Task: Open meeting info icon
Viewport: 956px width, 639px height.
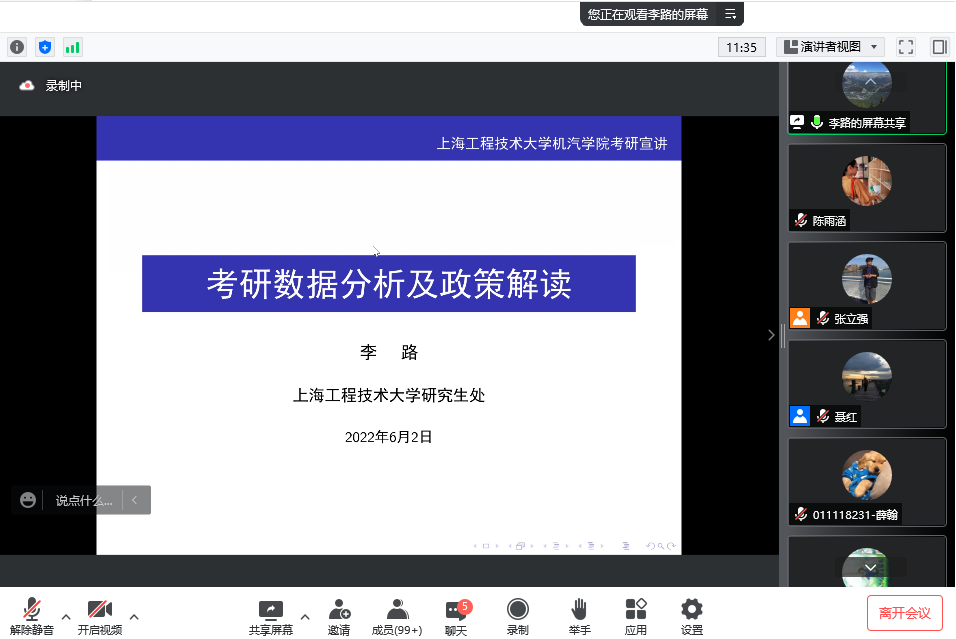Action: [17, 47]
